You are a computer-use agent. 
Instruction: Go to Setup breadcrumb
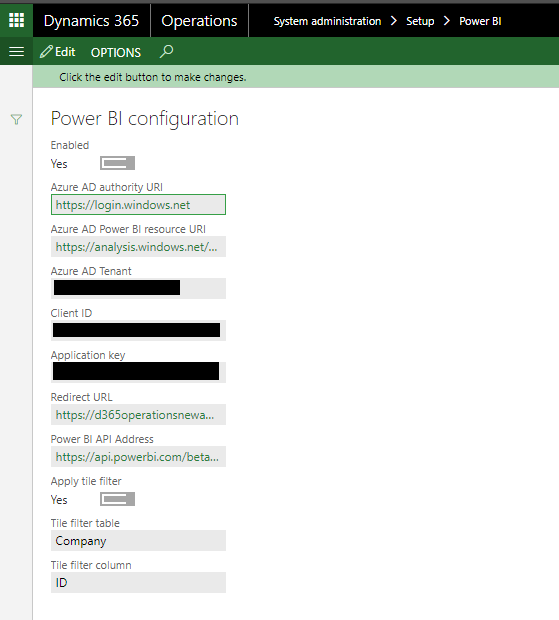420,21
